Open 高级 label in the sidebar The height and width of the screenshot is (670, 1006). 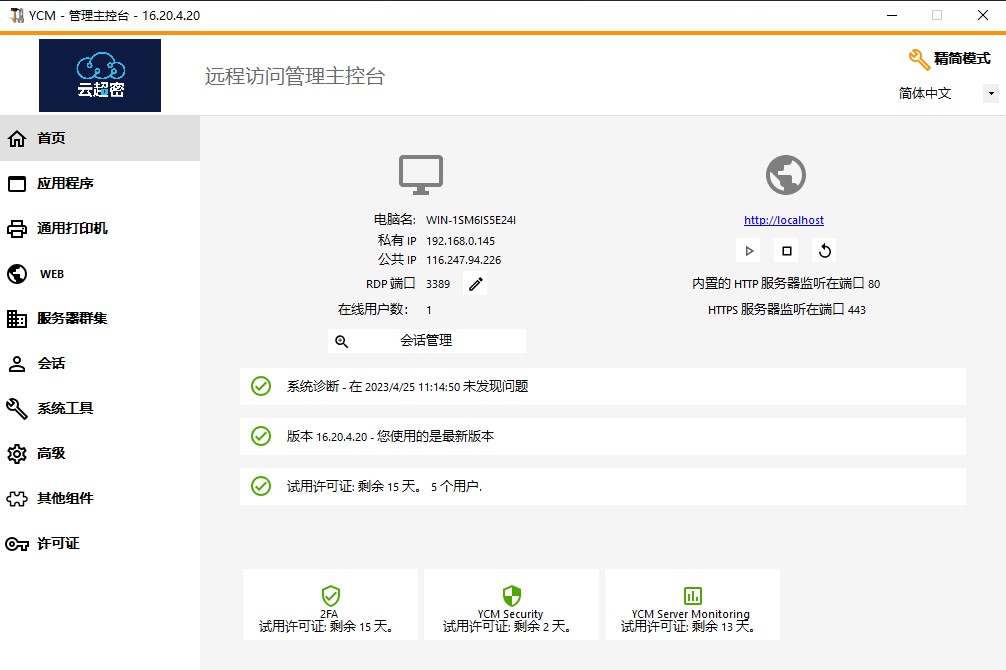pyautogui.click(x=51, y=453)
